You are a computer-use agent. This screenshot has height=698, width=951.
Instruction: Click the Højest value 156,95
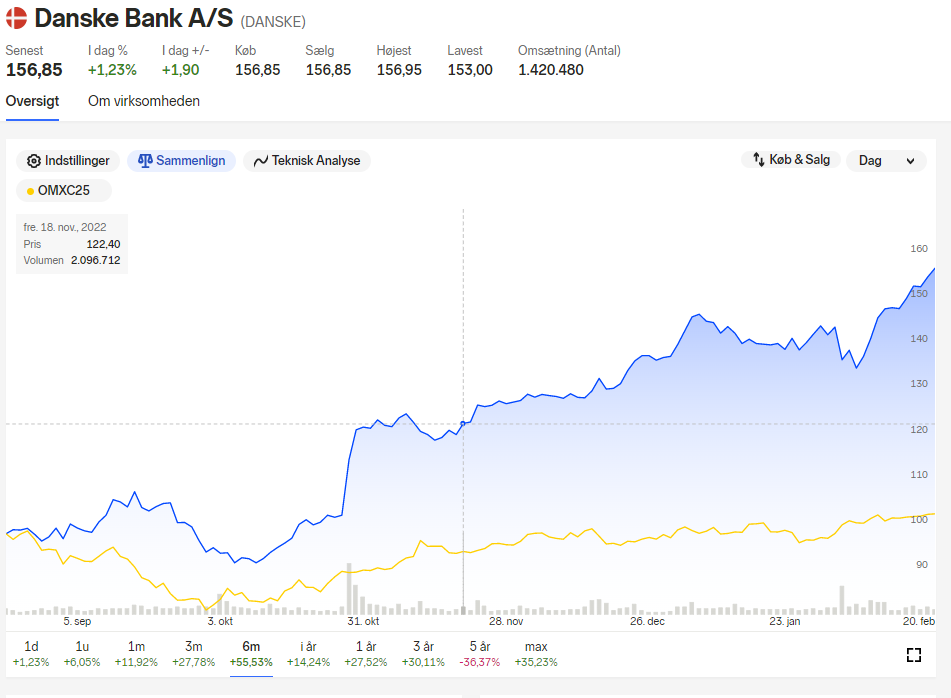point(399,70)
